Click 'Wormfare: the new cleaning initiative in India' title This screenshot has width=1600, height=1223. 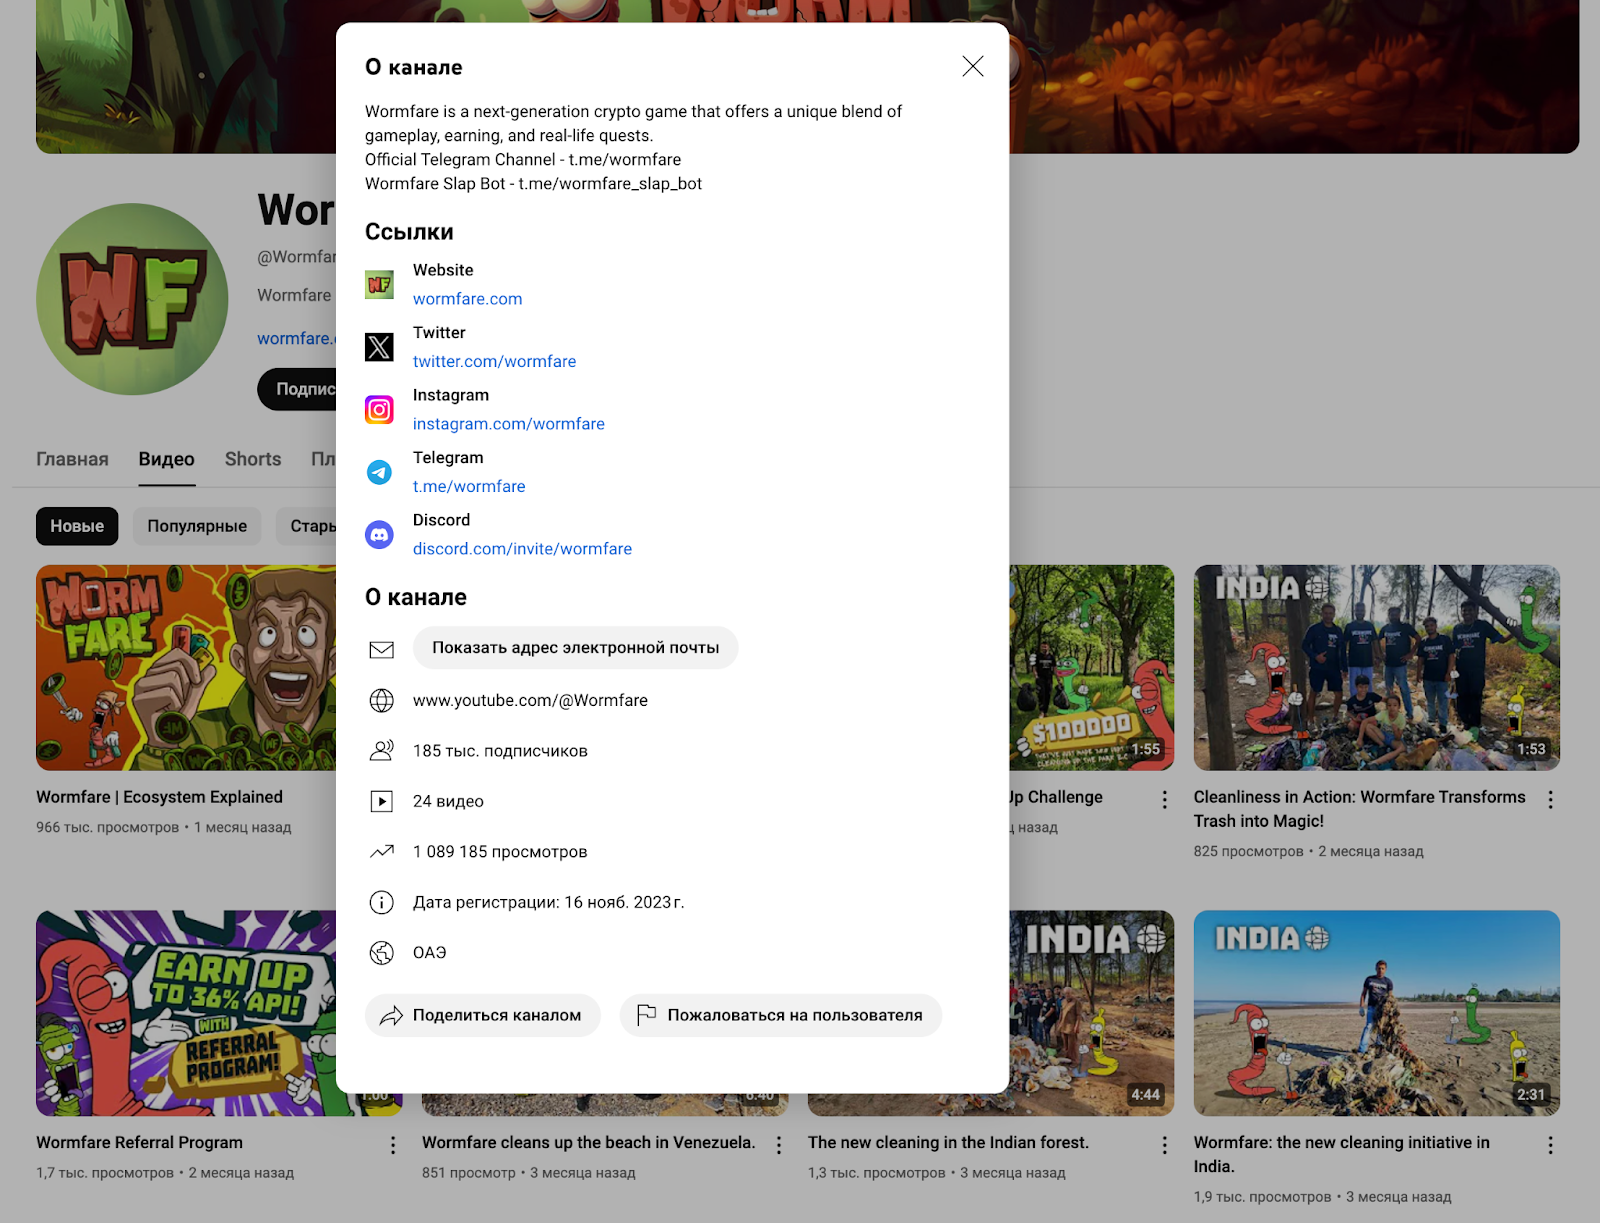click(1341, 1154)
